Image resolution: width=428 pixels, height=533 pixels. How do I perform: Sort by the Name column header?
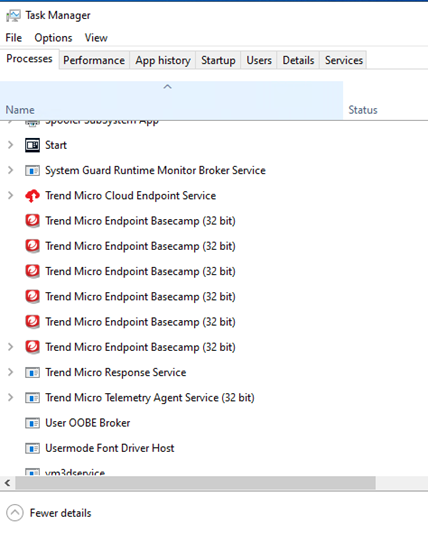tap(171, 101)
